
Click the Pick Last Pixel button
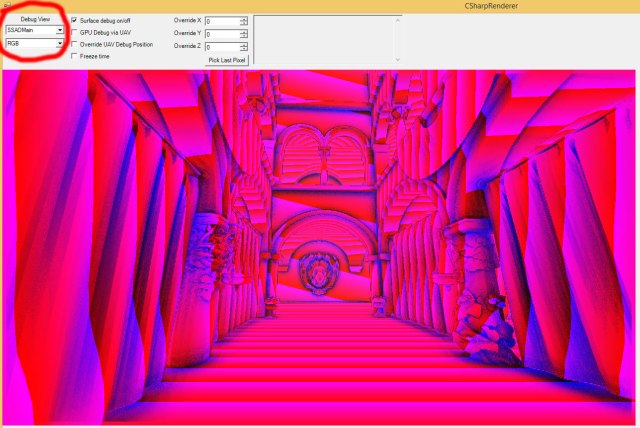coord(227,60)
